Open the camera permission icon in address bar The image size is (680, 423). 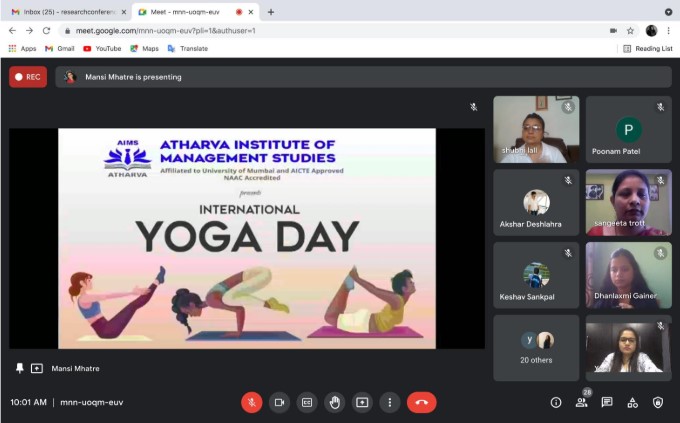click(613, 31)
